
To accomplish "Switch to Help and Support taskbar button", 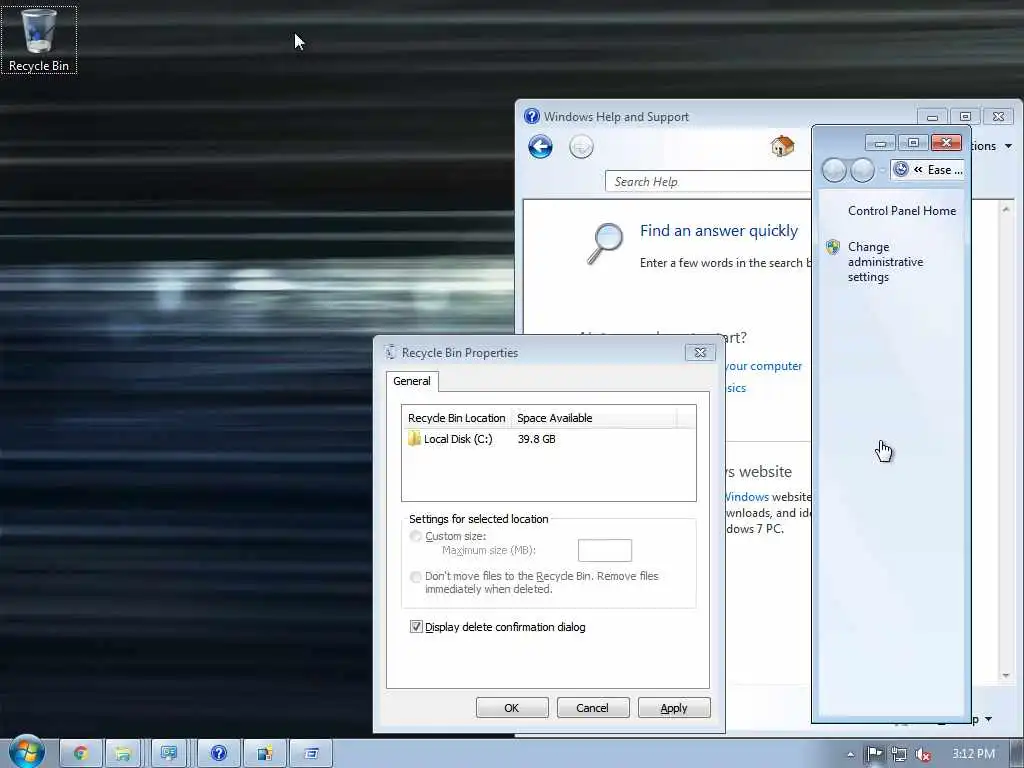I will 219,754.
